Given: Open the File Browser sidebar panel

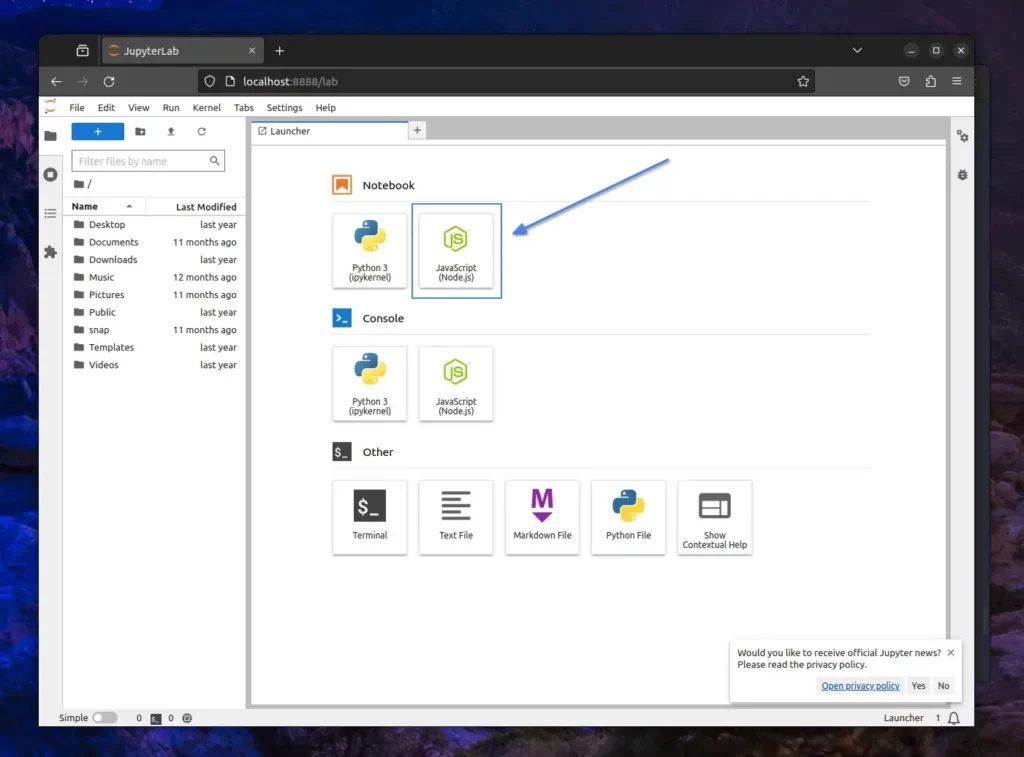Looking at the screenshot, I should coord(50,136).
